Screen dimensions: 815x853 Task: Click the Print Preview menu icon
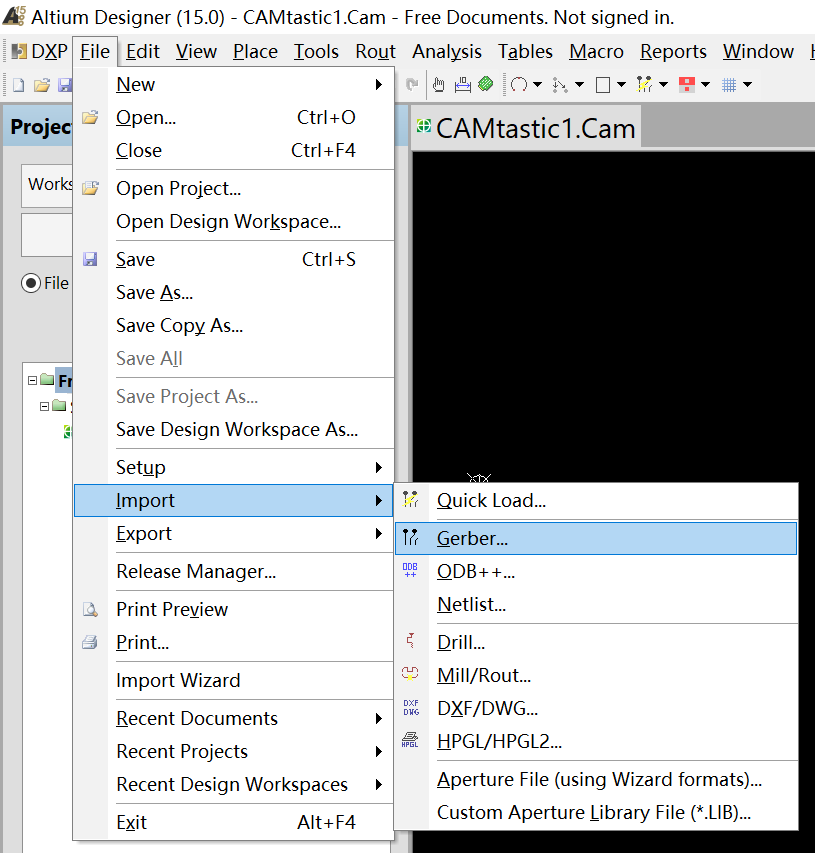90,609
